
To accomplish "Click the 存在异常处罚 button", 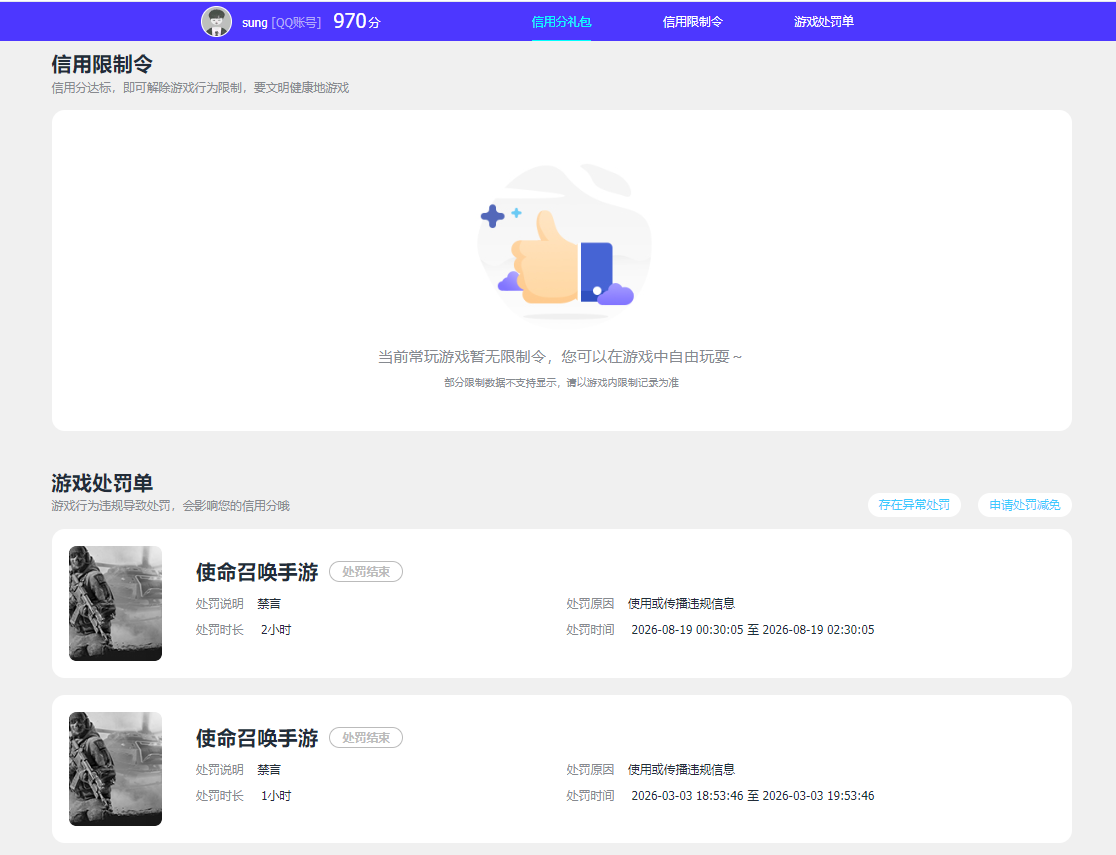I will (x=914, y=505).
